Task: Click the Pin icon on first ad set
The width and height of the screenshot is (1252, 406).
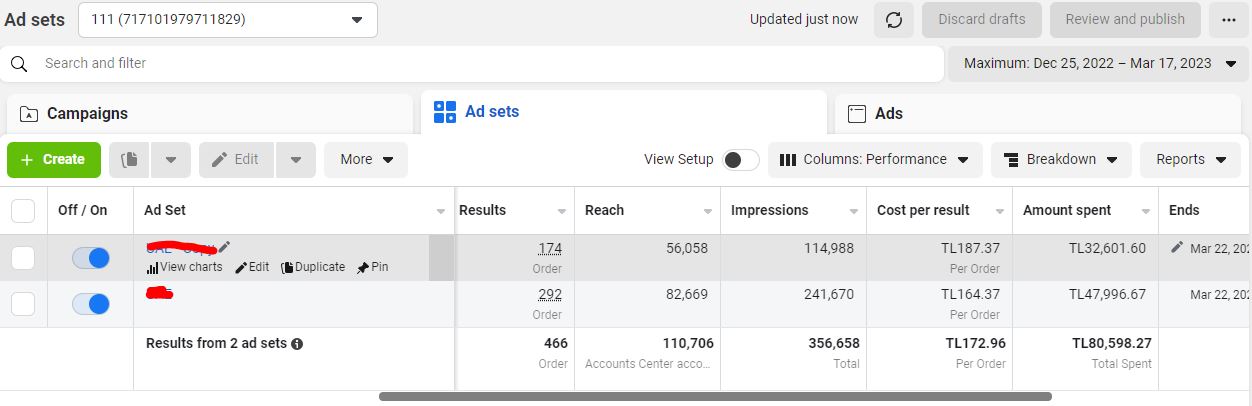Action: tap(363, 268)
